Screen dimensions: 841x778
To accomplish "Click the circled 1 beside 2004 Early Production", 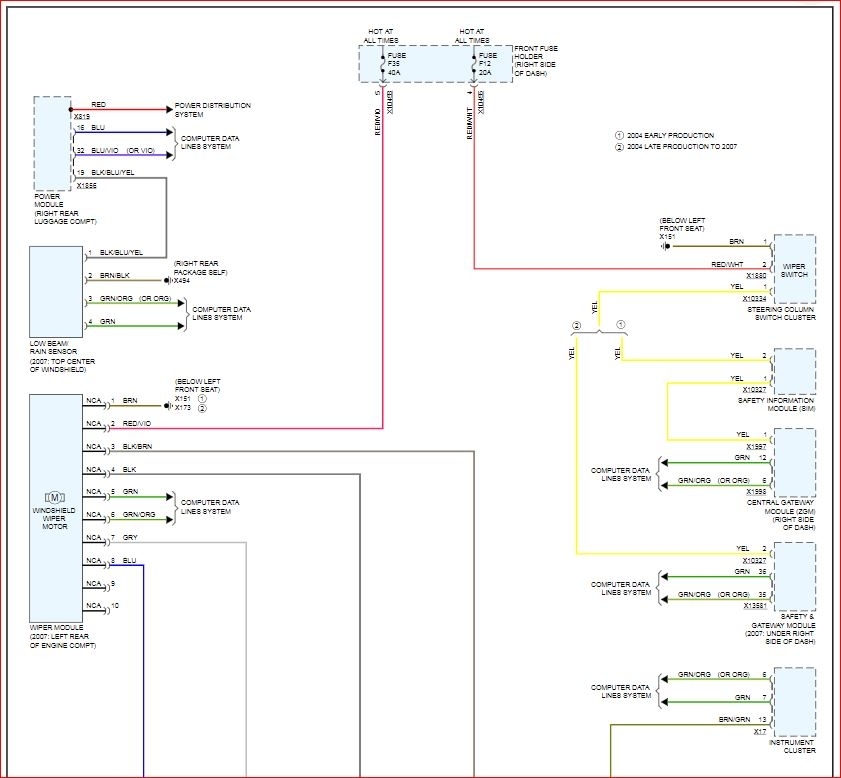I will point(619,135).
